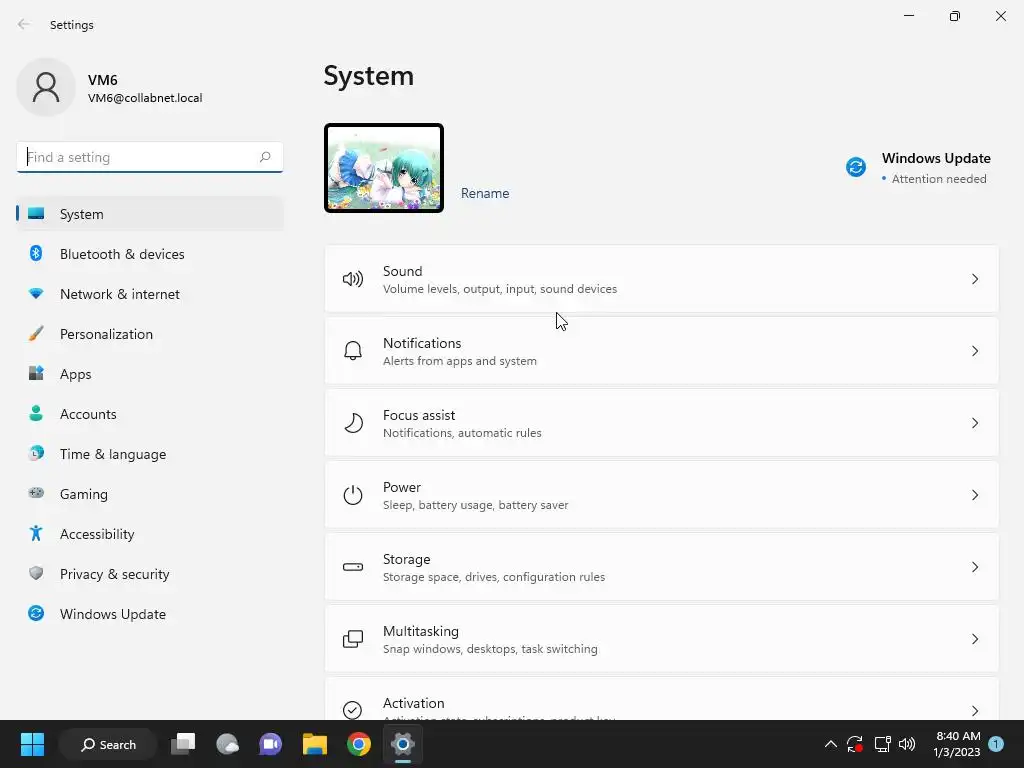This screenshot has width=1024, height=768.
Task: Click the Windows Update sidebar icon
Action: [x=36, y=613]
